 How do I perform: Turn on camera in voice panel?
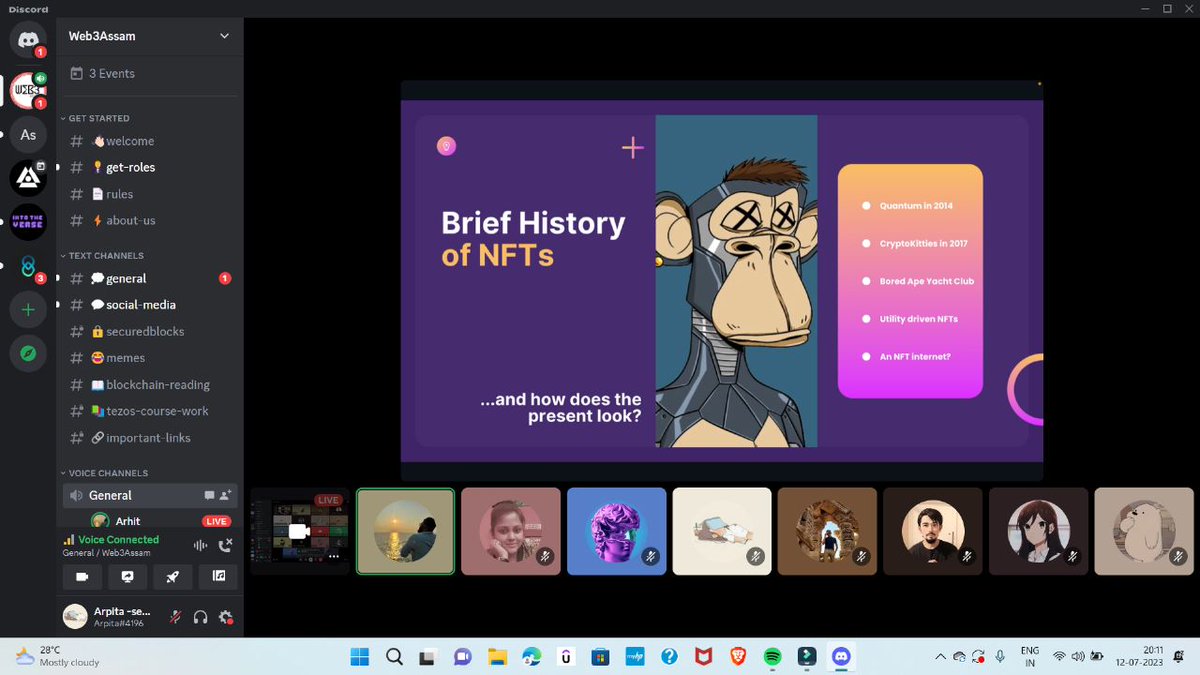[82, 577]
